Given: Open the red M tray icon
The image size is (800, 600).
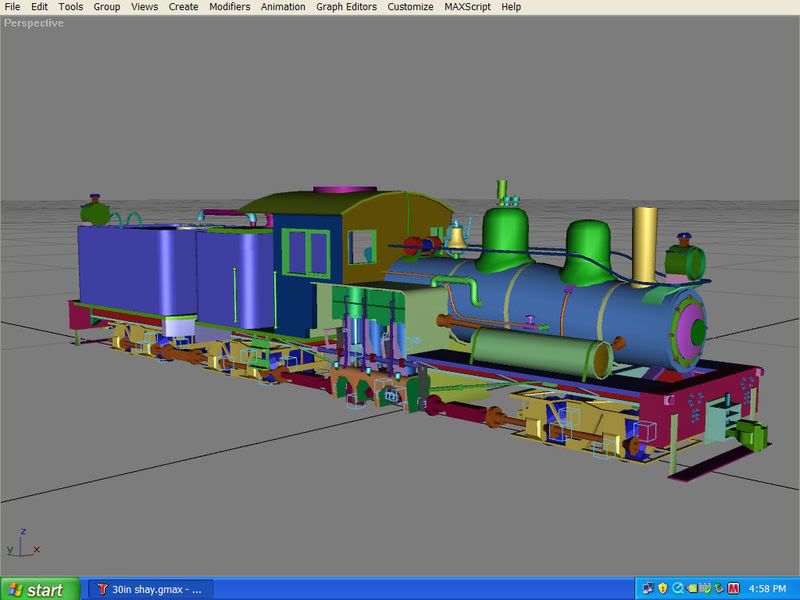Looking at the screenshot, I should point(733,589).
